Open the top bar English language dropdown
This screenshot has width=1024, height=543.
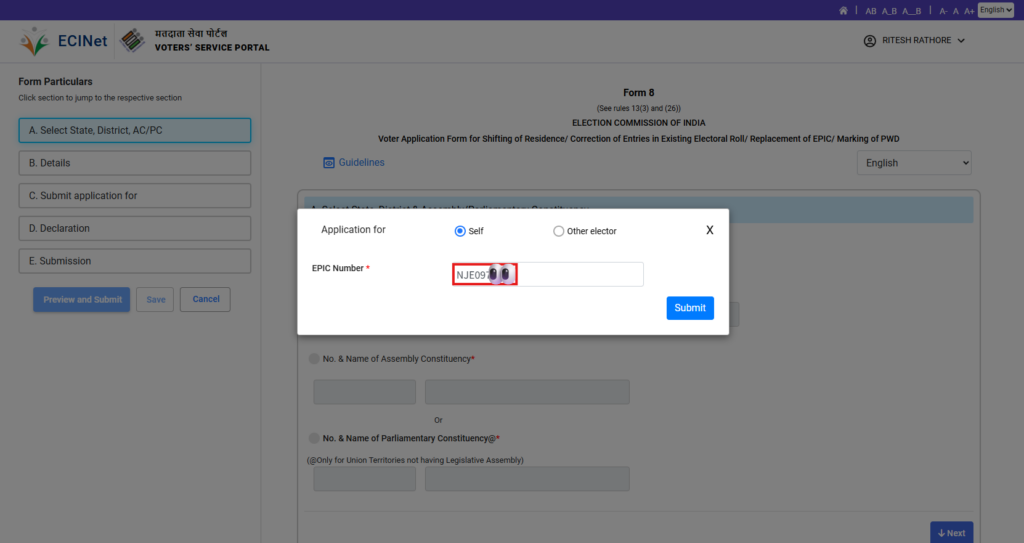coord(995,10)
